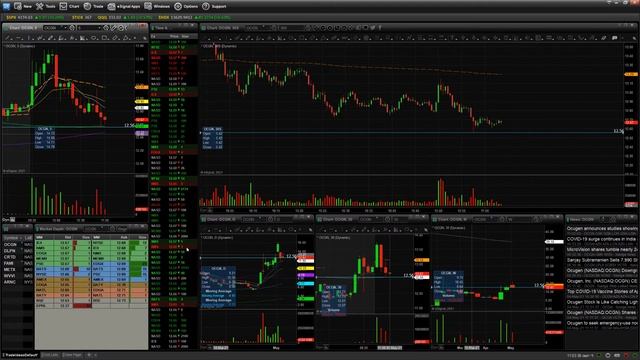The image size is (640, 360).
Task: Select horizontal line tool in left chart toolbar
Action: (19, 38)
